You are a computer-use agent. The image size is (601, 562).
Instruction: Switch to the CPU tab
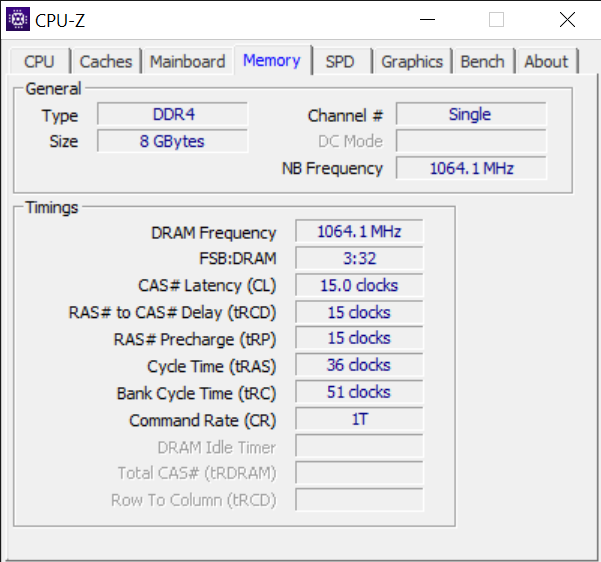(39, 61)
